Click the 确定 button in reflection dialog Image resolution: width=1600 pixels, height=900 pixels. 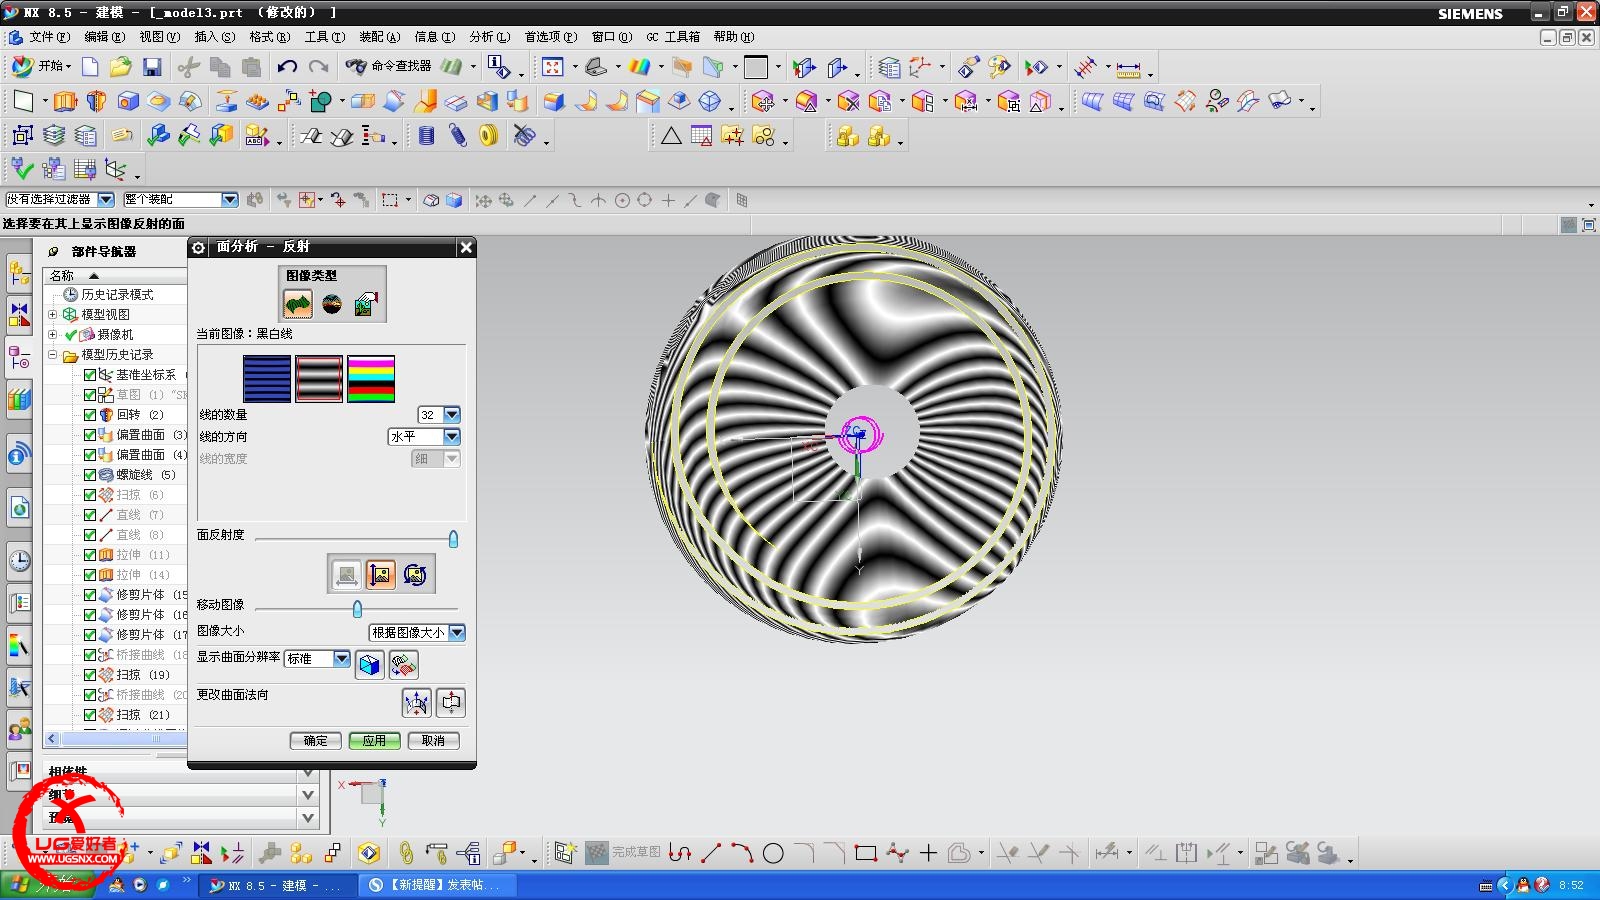point(316,740)
